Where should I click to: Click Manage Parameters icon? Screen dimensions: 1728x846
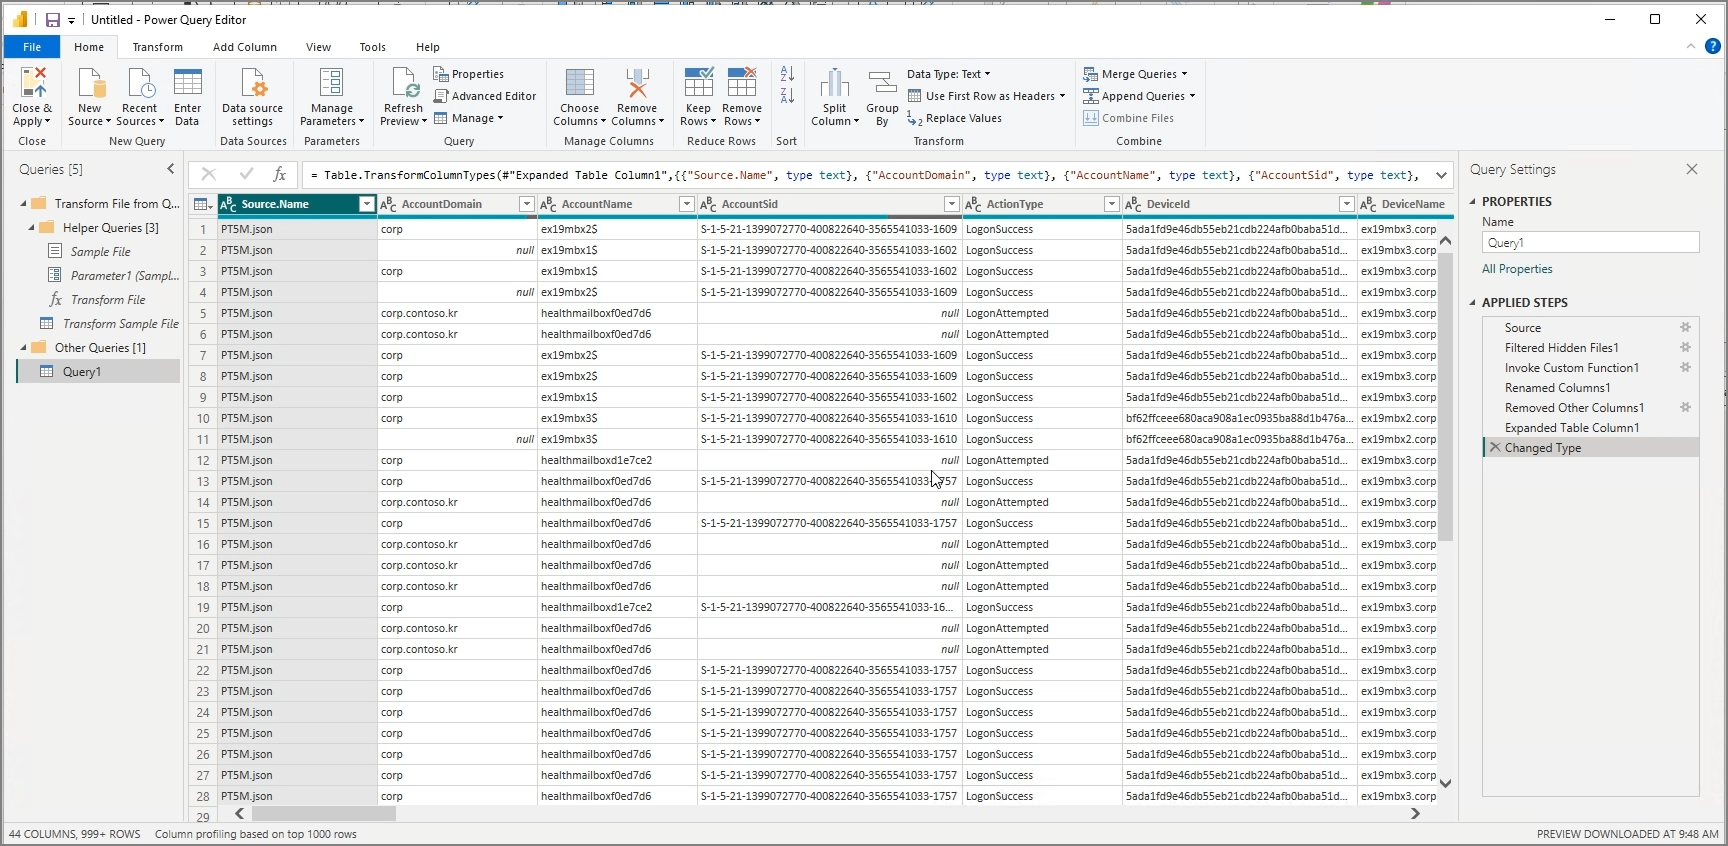332,83
